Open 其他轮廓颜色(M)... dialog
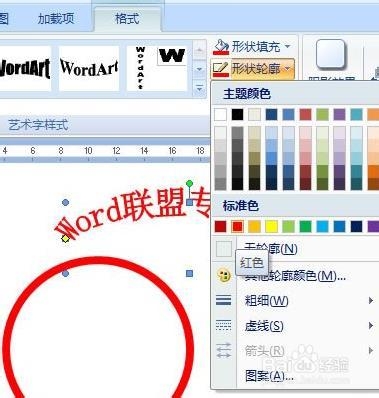Screen dimensions: 379x398 (x=295, y=276)
